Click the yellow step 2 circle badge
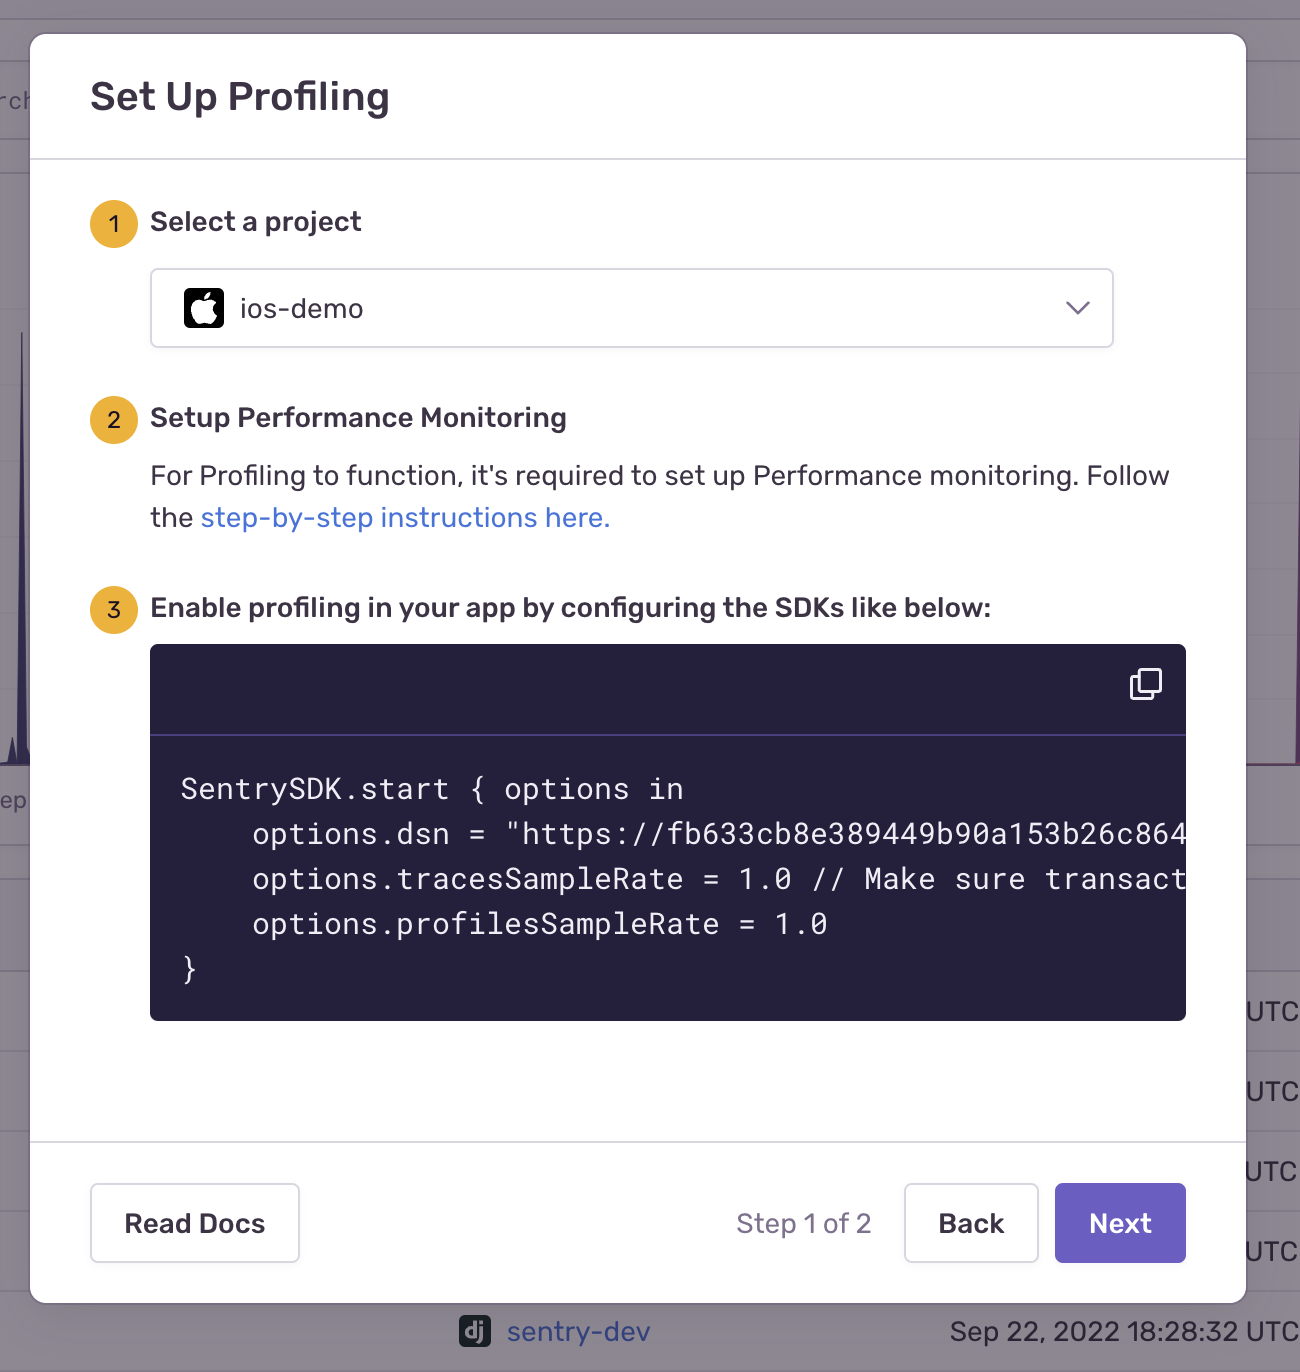The width and height of the screenshot is (1300, 1372). point(114,419)
